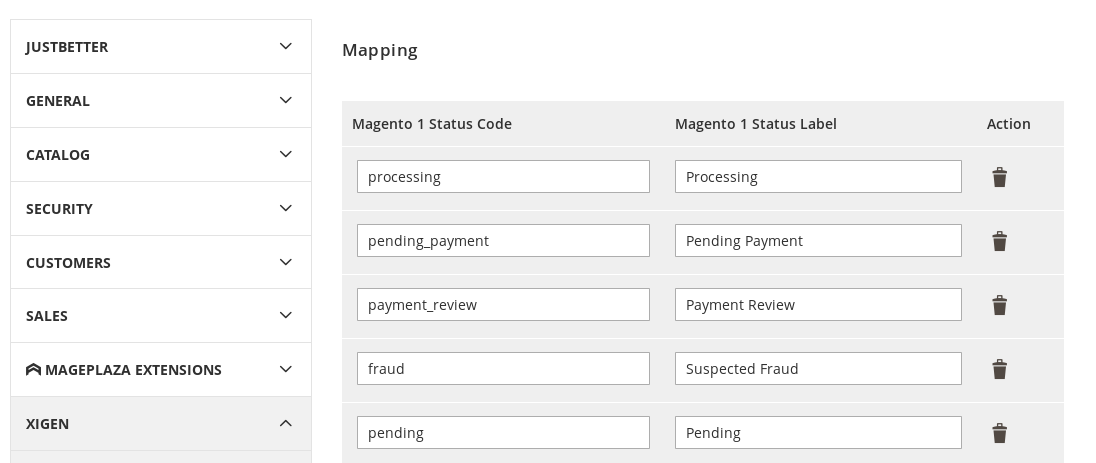This screenshot has width=1096, height=463.
Task: Collapse the Xigen section chevron
Action: (x=285, y=424)
